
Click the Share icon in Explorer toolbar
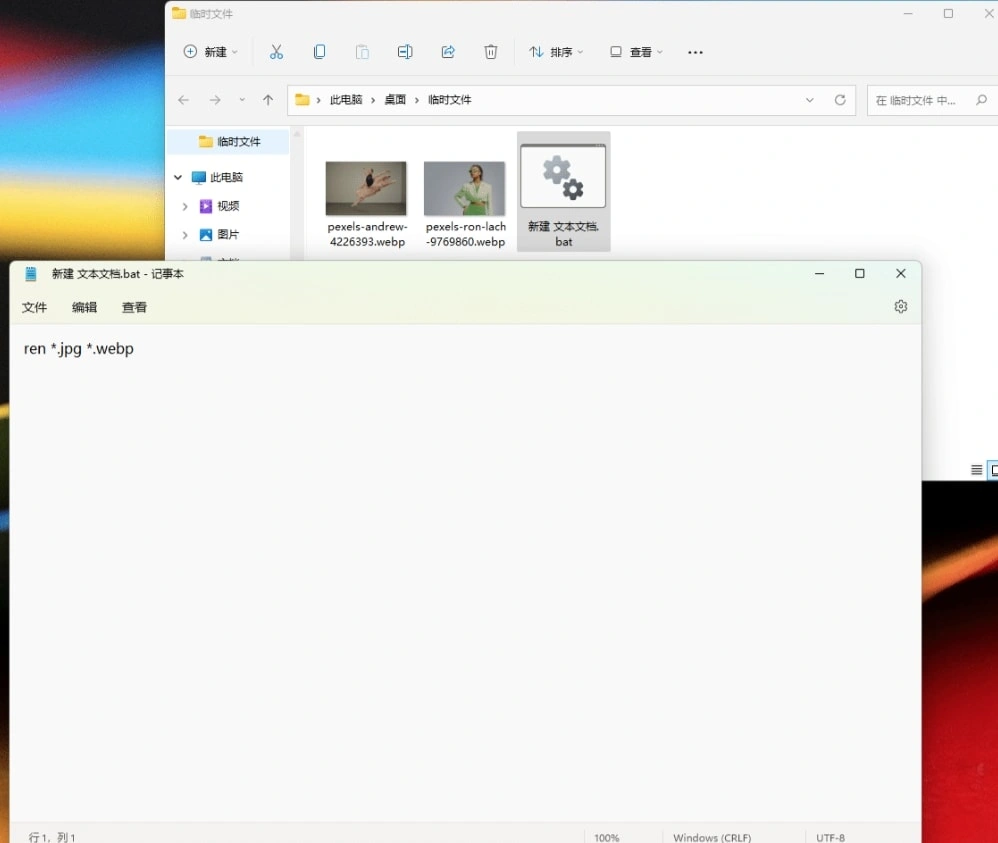448,52
